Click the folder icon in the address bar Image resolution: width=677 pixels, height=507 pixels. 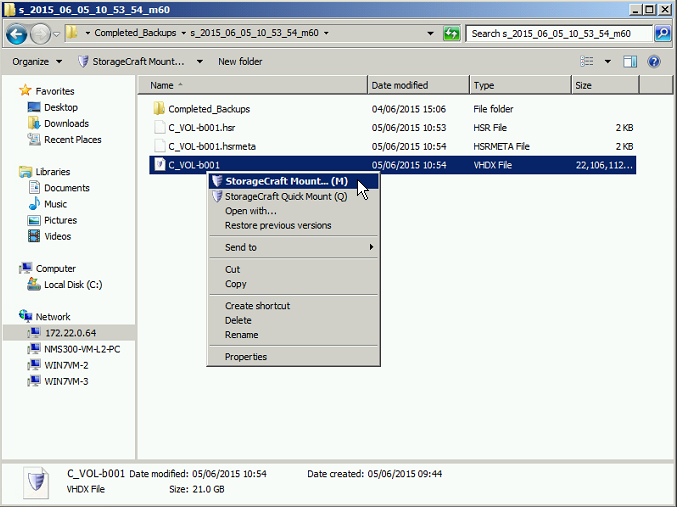72,33
